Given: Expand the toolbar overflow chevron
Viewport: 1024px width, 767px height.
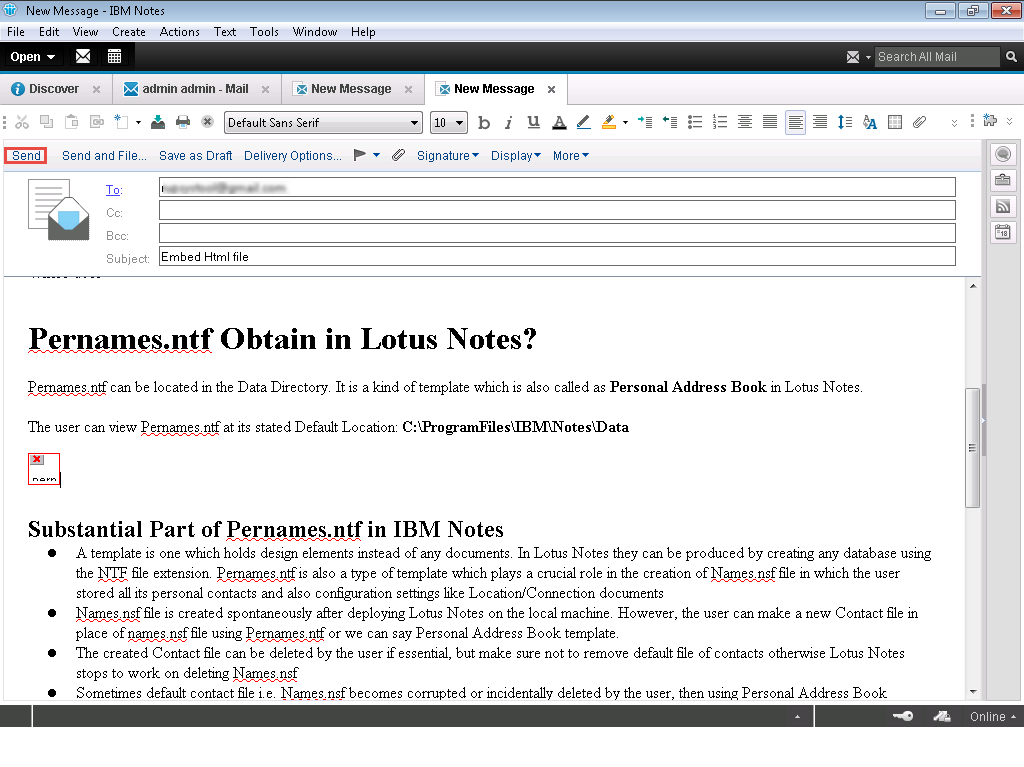Looking at the screenshot, I should click(954, 123).
